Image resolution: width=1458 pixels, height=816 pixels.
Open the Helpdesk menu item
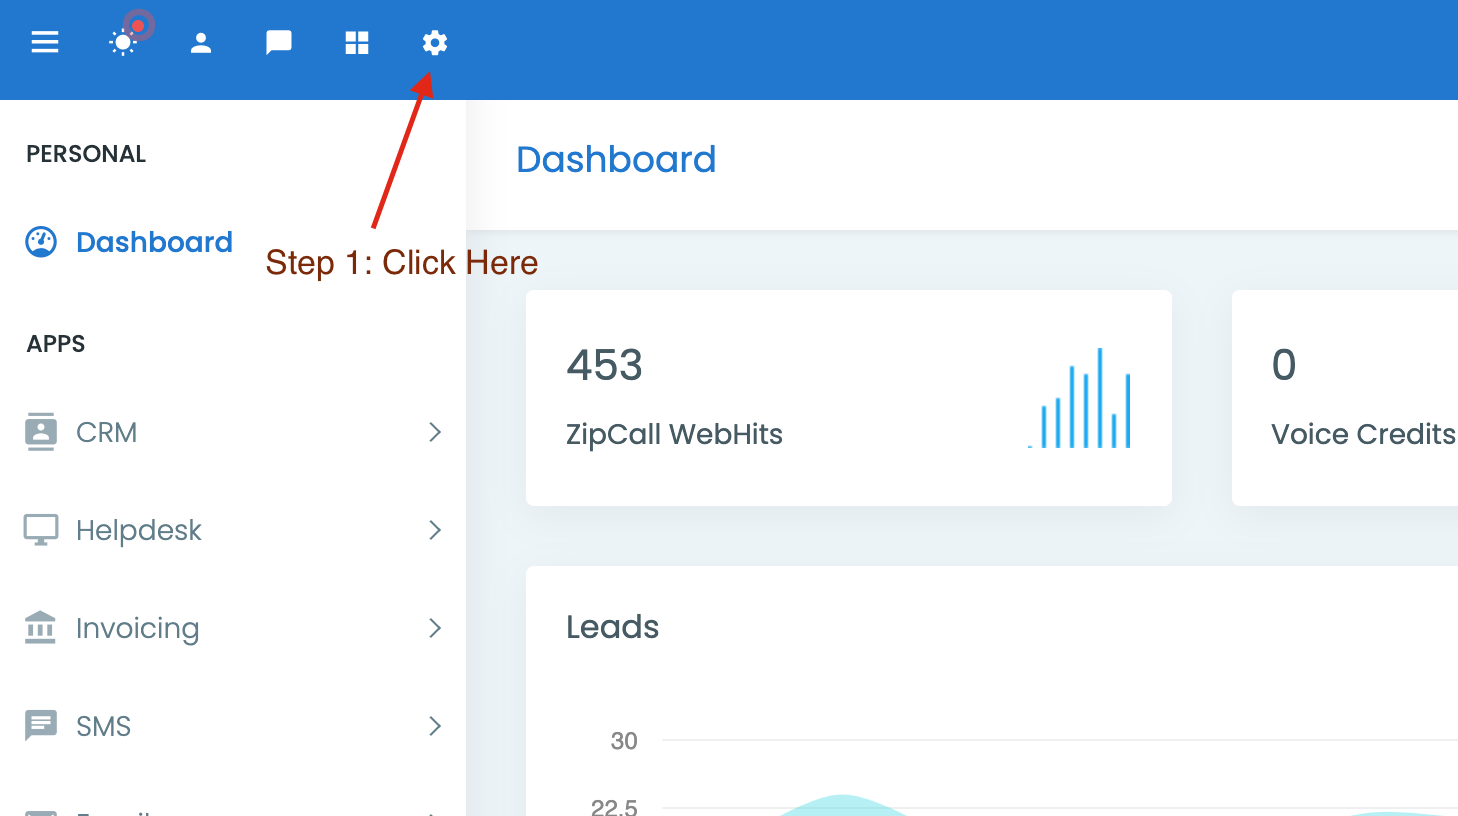(139, 530)
